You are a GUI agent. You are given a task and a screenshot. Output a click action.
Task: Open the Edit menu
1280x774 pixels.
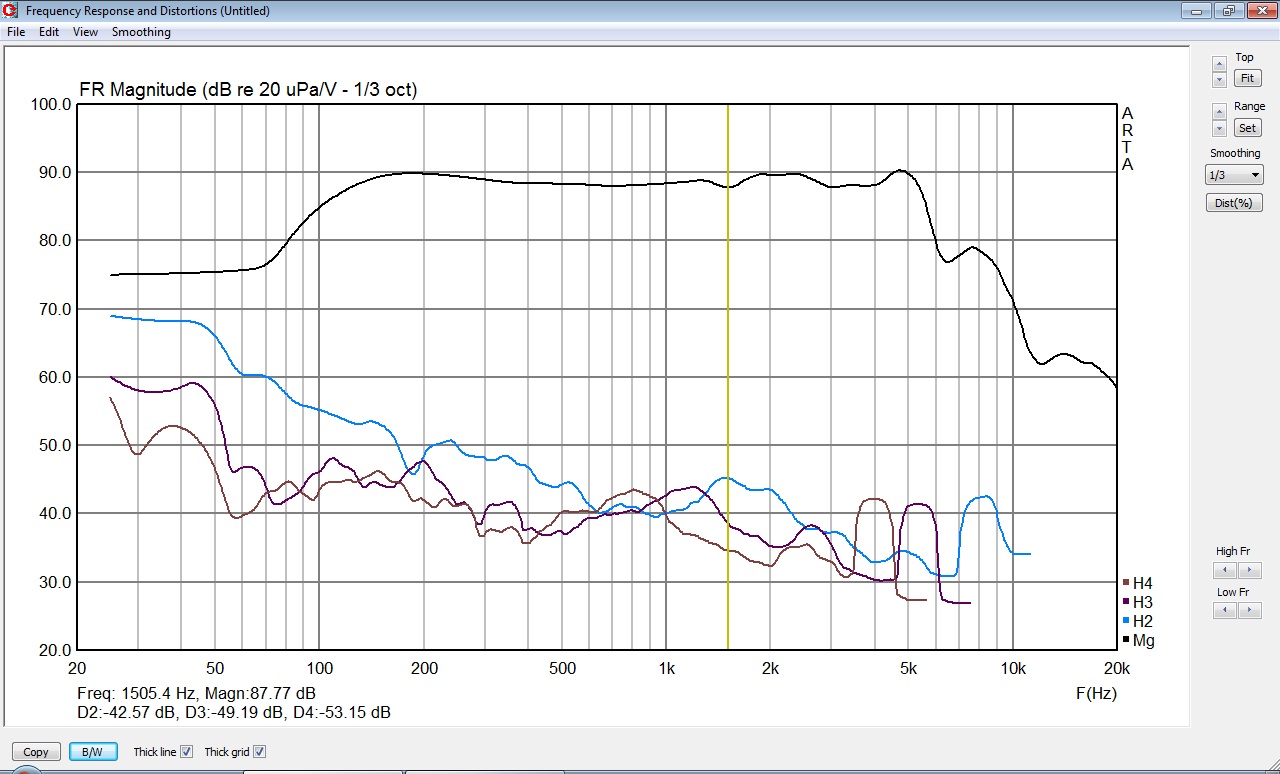(49, 32)
